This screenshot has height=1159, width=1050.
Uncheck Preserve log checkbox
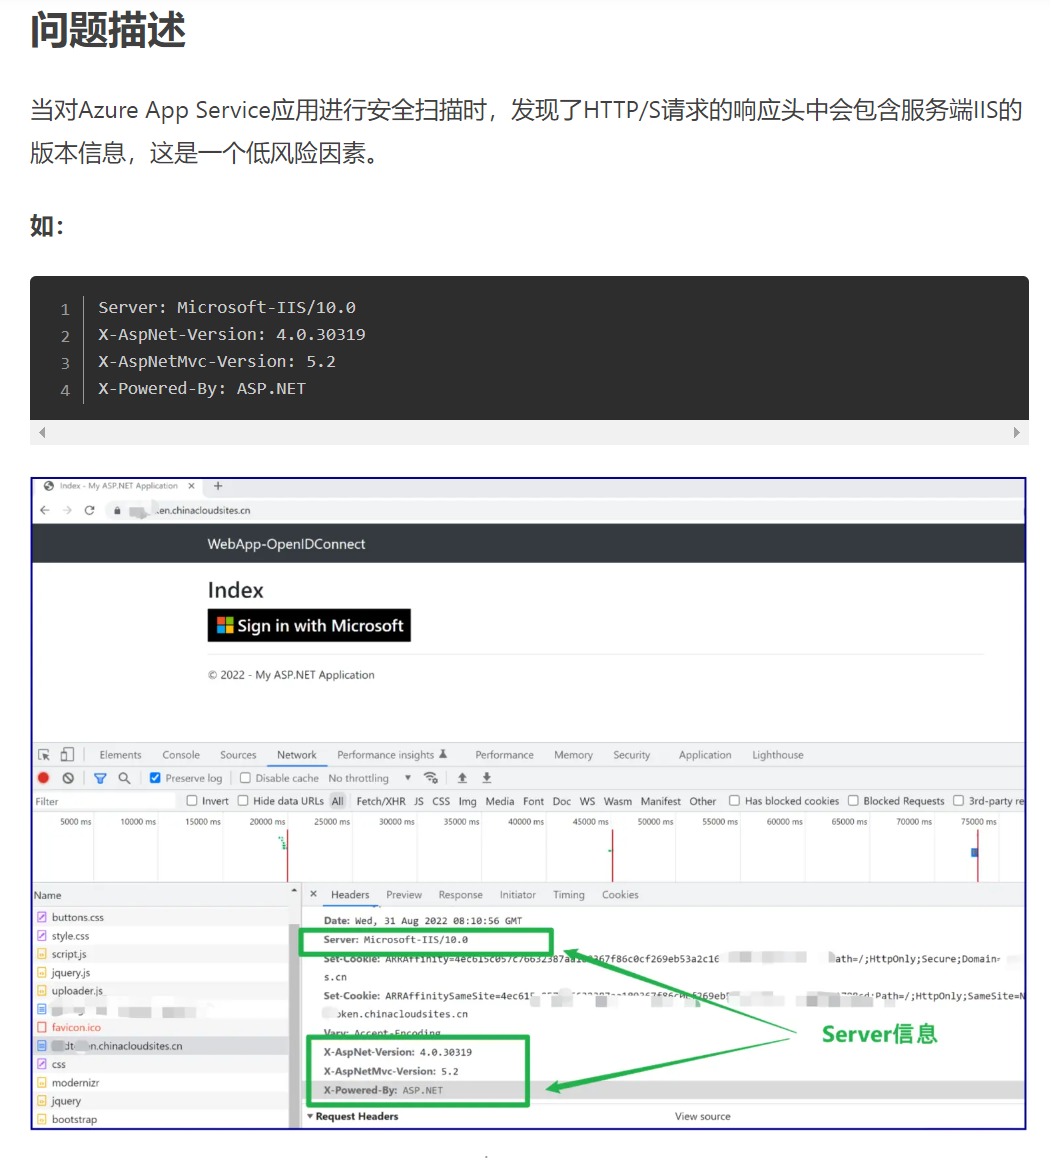[x=155, y=778]
